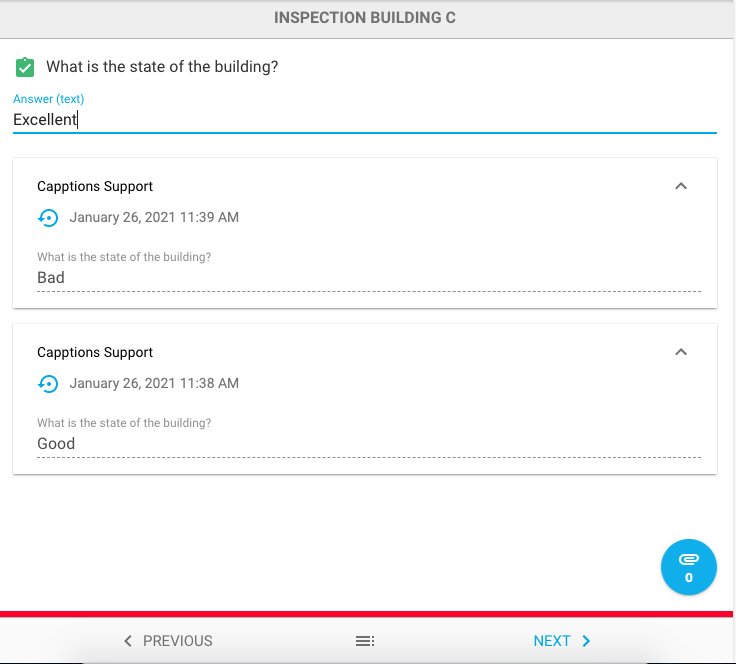Viewport: 736px width, 664px height.
Task: Open attachments via the paperclip button
Action: pos(688,567)
